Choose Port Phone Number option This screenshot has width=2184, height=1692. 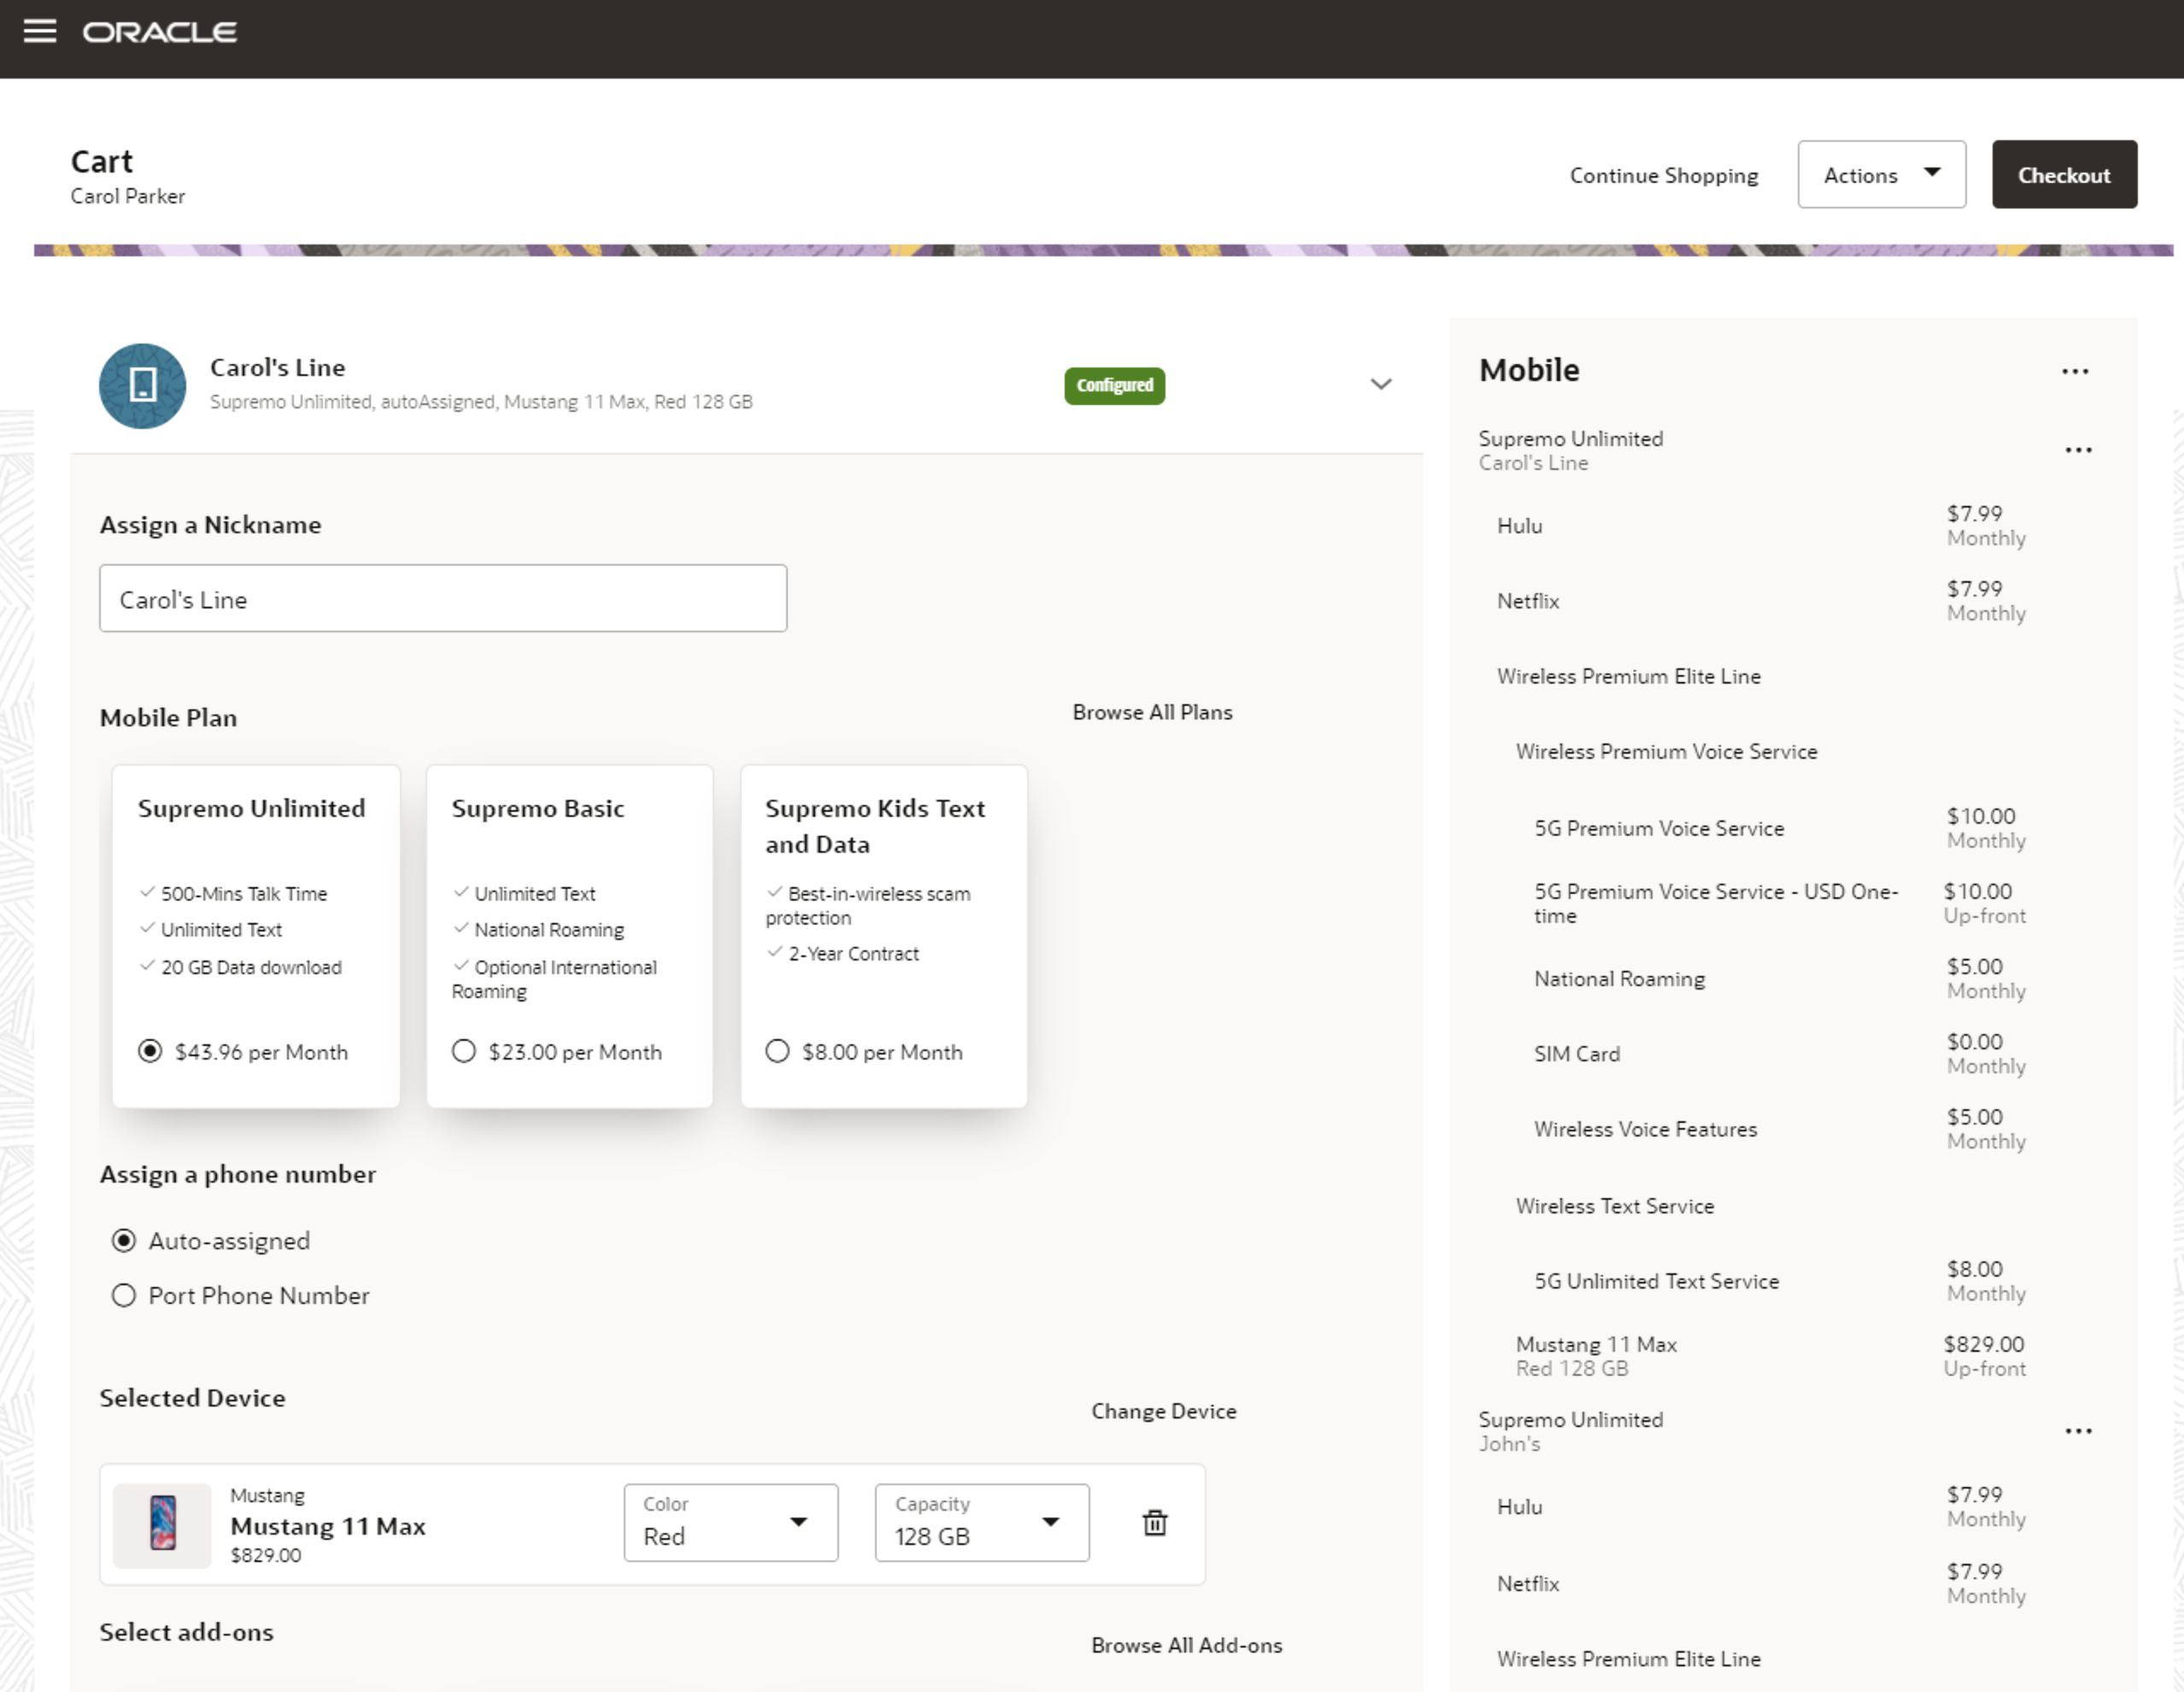[x=124, y=1295]
